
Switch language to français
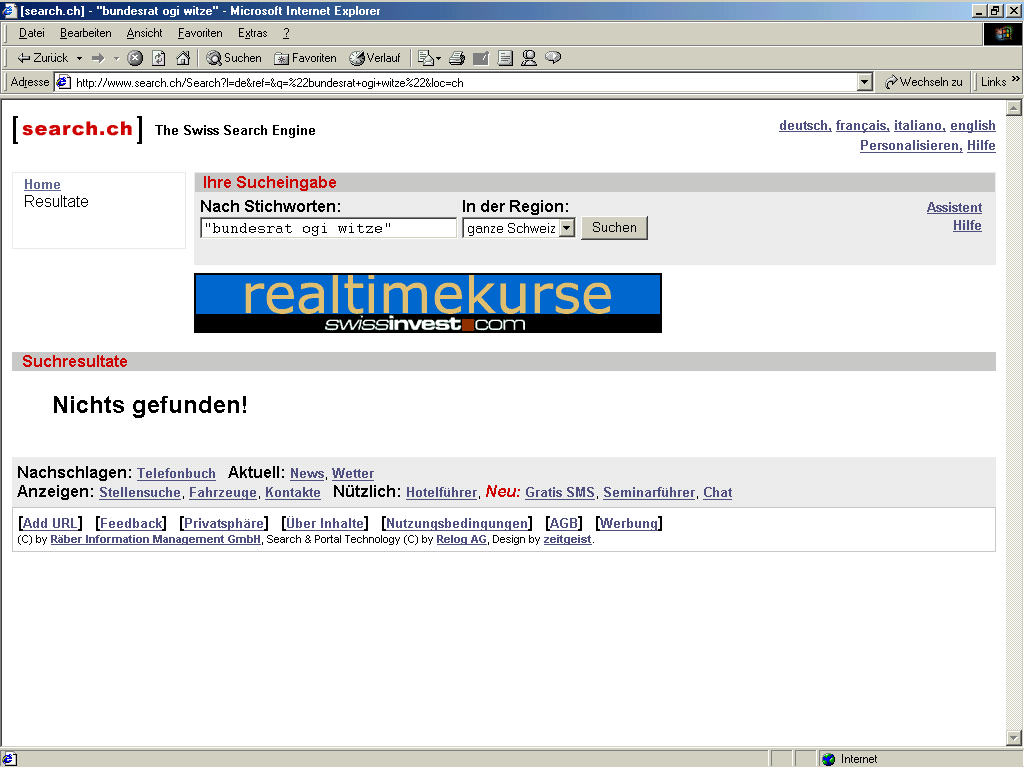(862, 125)
